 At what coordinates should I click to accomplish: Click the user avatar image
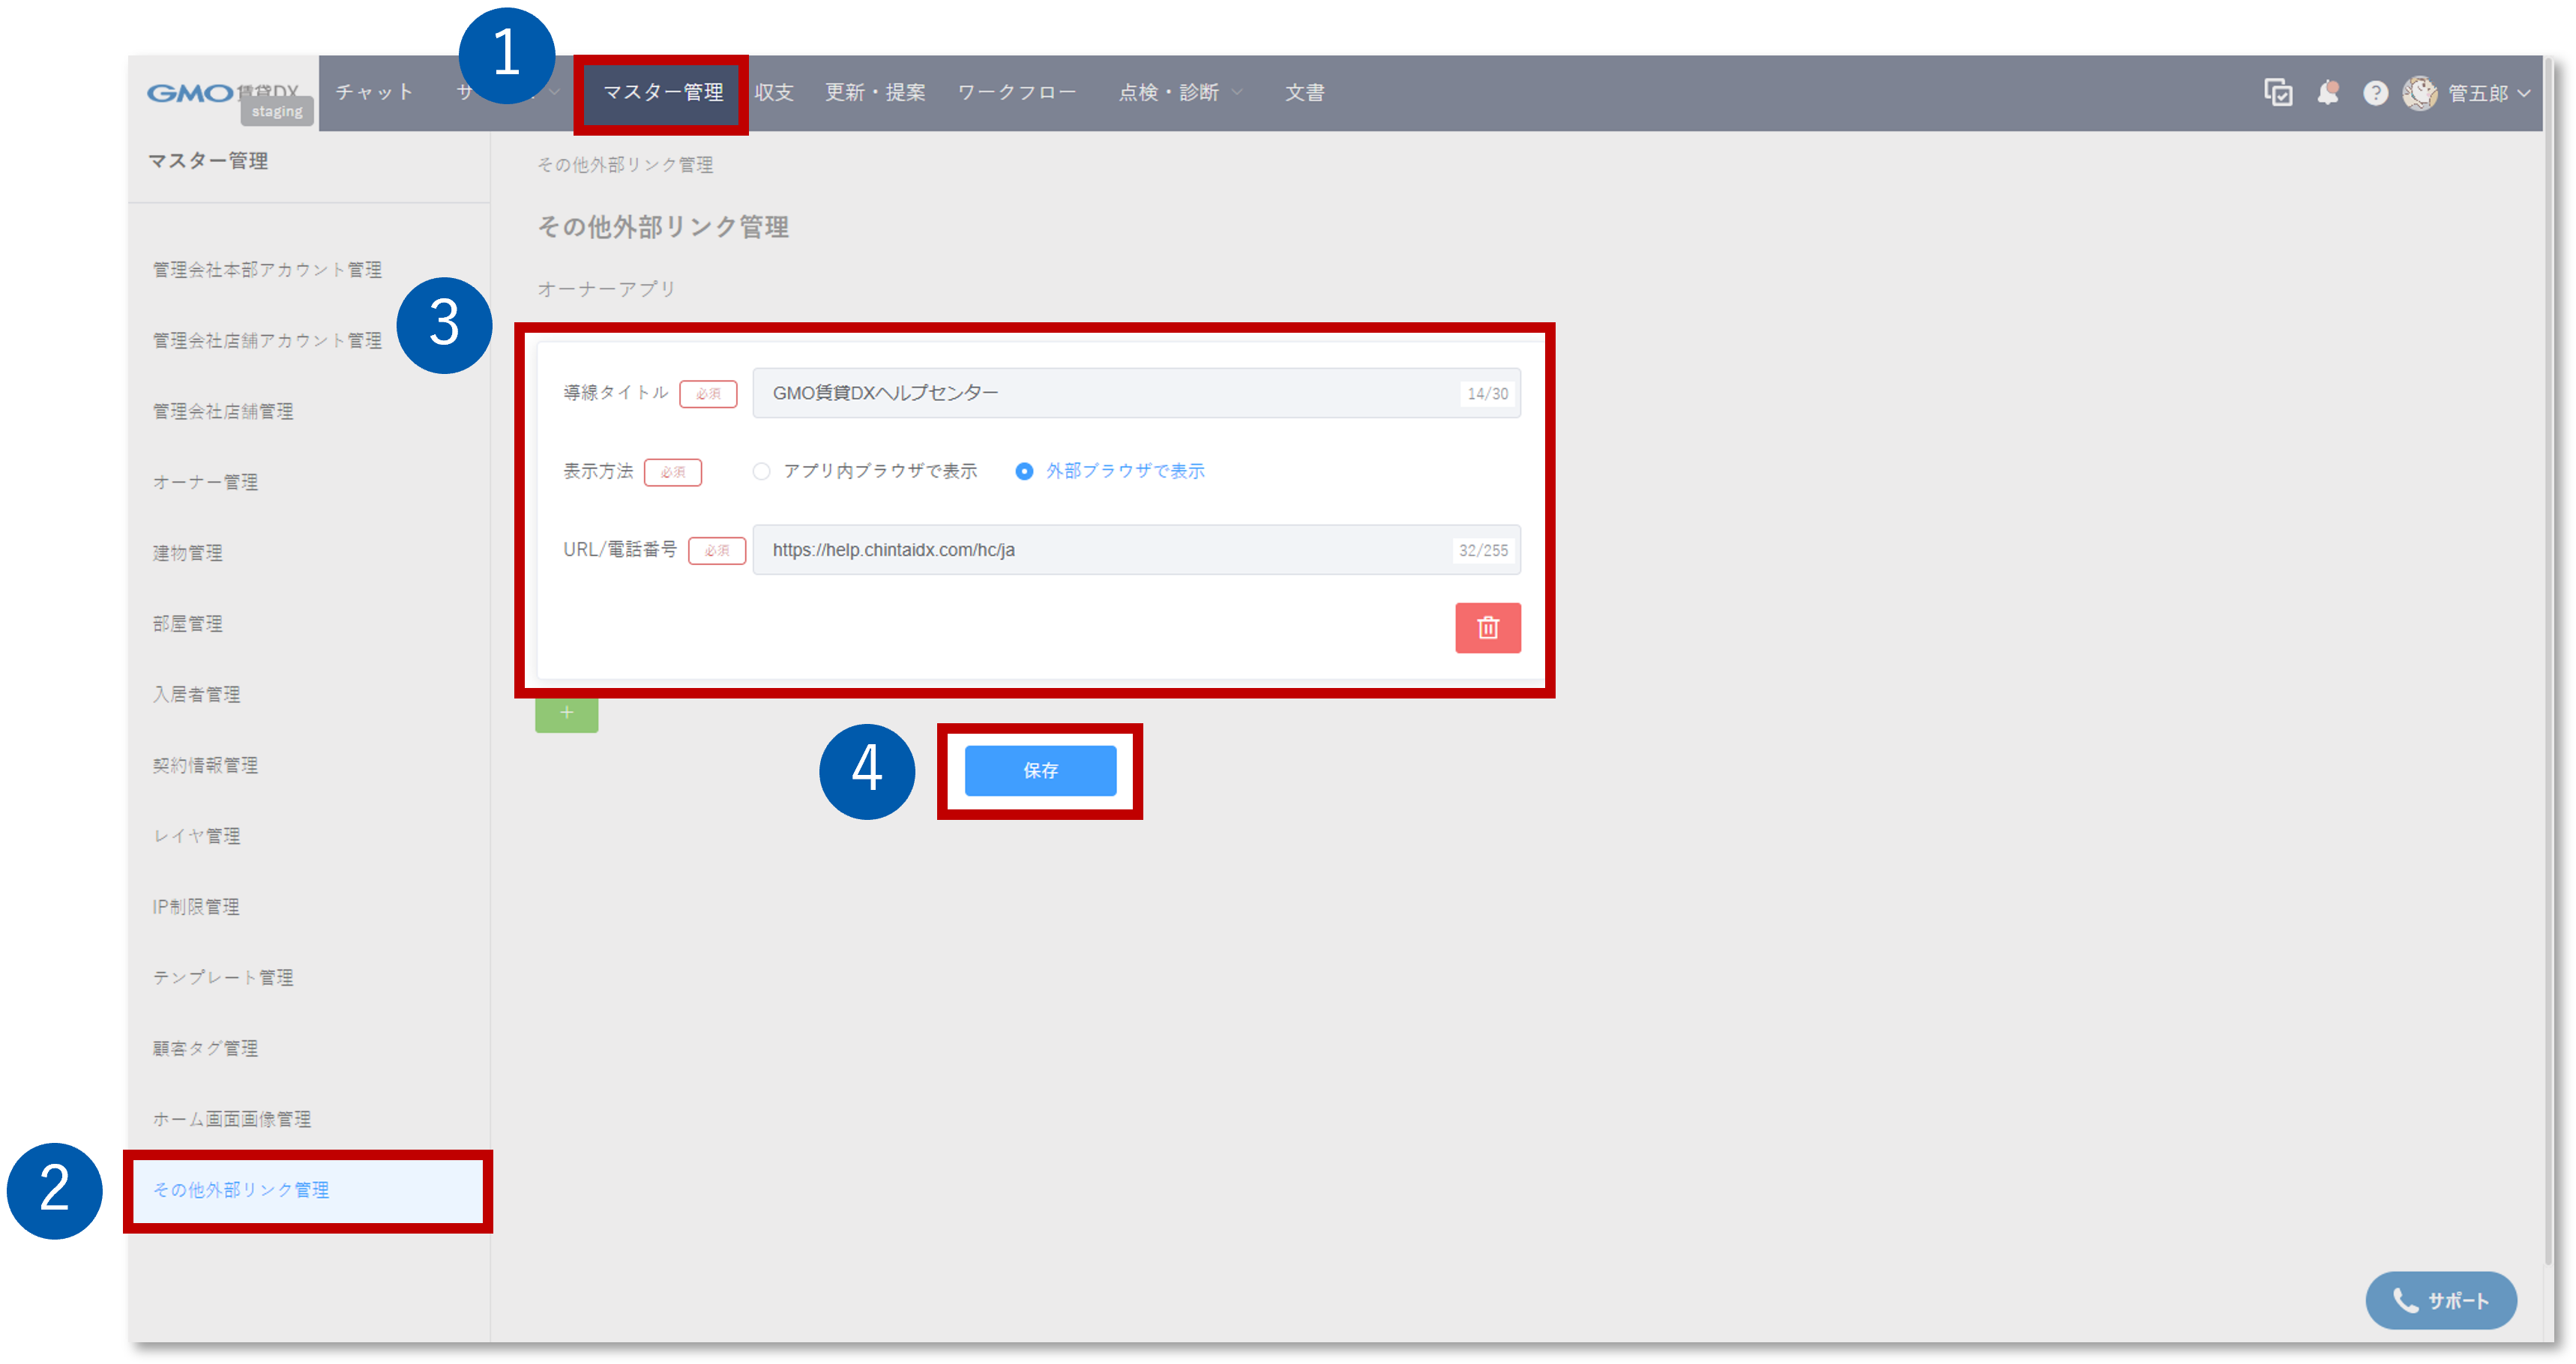tap(2419, 93)
